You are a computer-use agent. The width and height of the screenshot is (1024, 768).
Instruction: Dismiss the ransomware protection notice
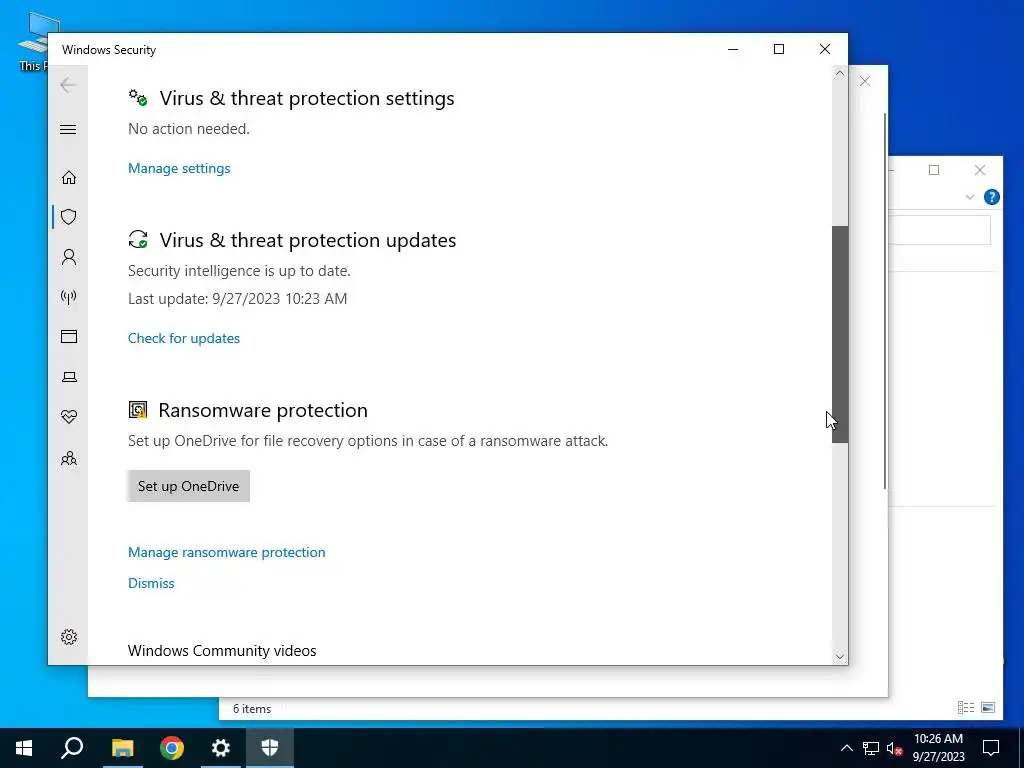(151, 583)
